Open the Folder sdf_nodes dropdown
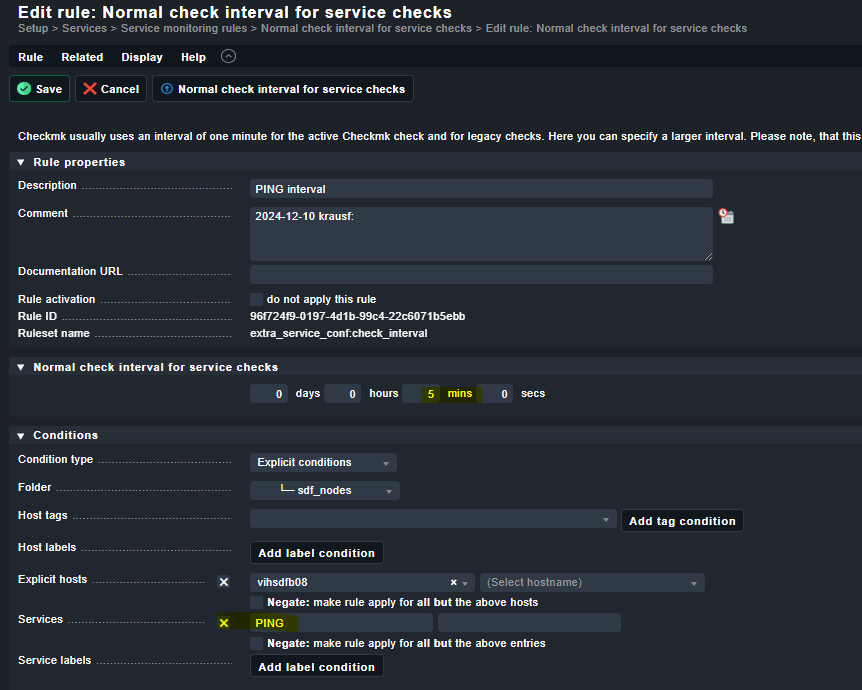The width and height of the screenshot is (862, 690). pyautogui.click(x=325, y=490)
